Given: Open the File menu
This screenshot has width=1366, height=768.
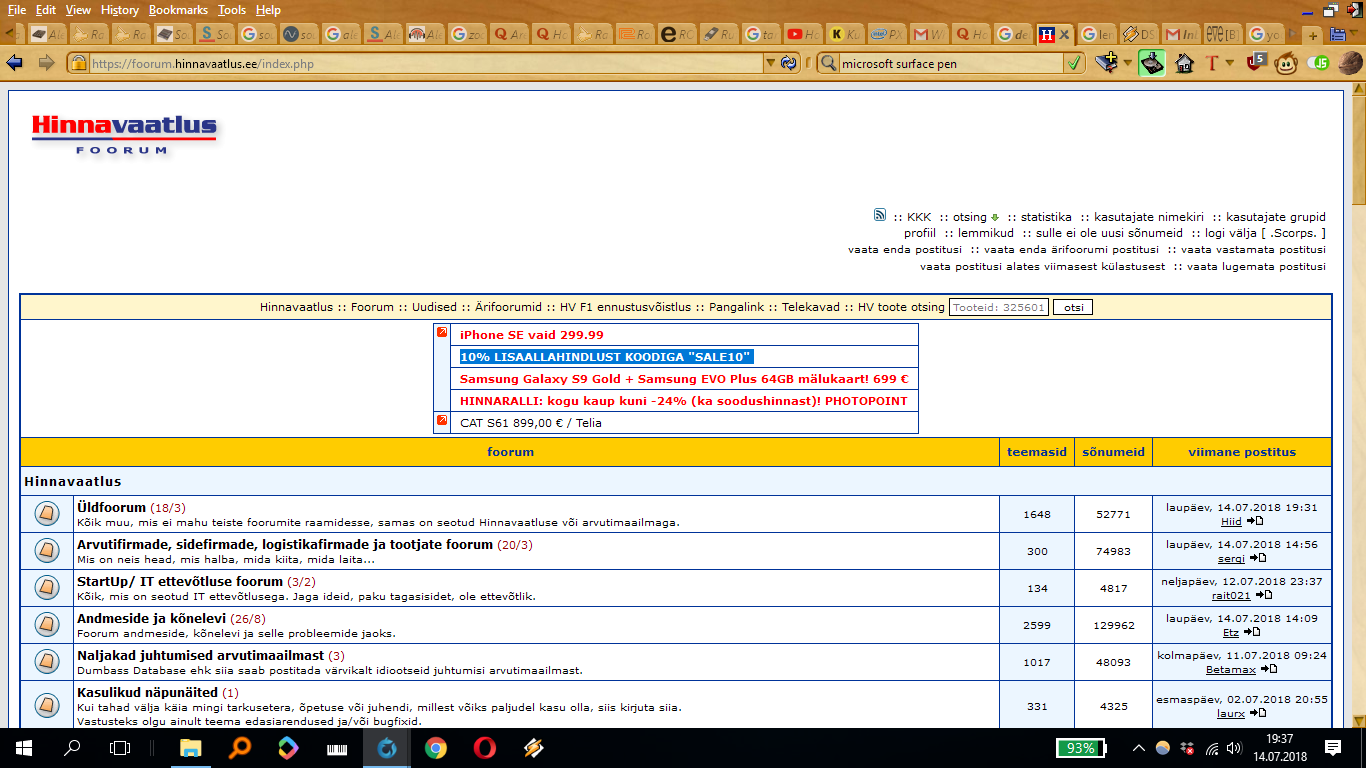Looking at the screenshot, I should (x=17, y=10).
